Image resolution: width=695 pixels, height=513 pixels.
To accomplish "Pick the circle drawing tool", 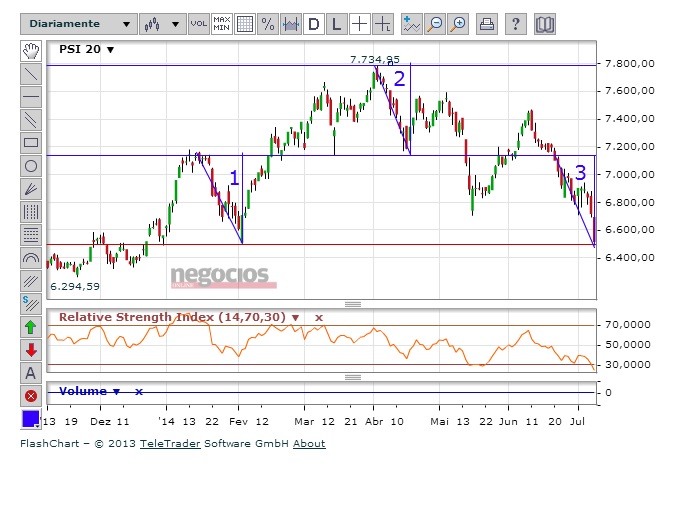I will 31,166.
